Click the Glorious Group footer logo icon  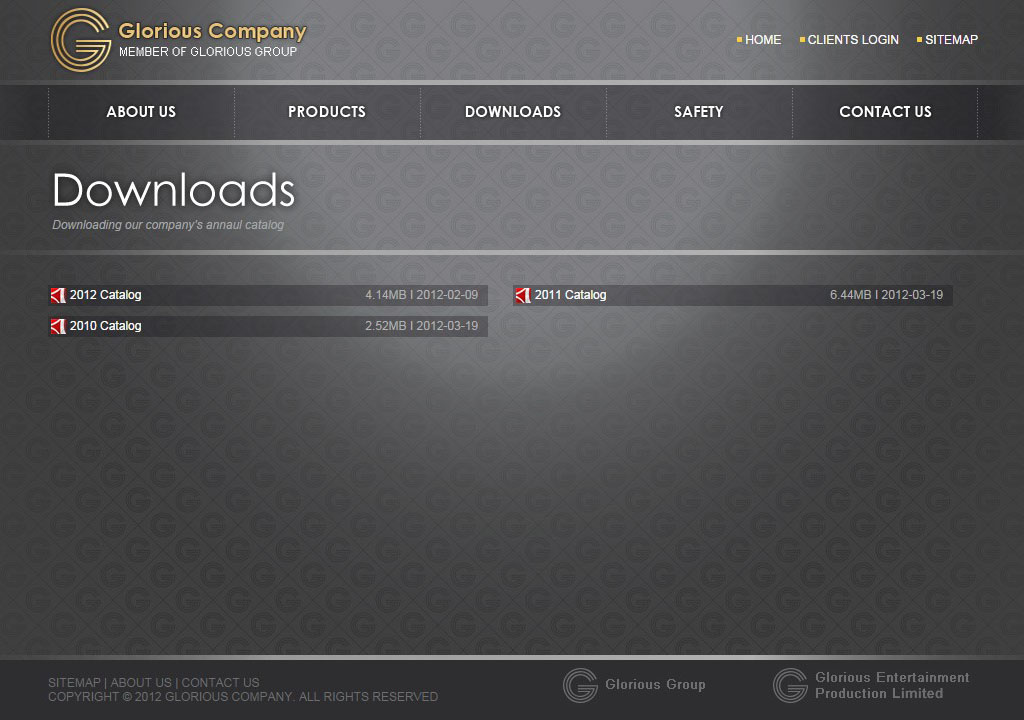pos(580,685)
